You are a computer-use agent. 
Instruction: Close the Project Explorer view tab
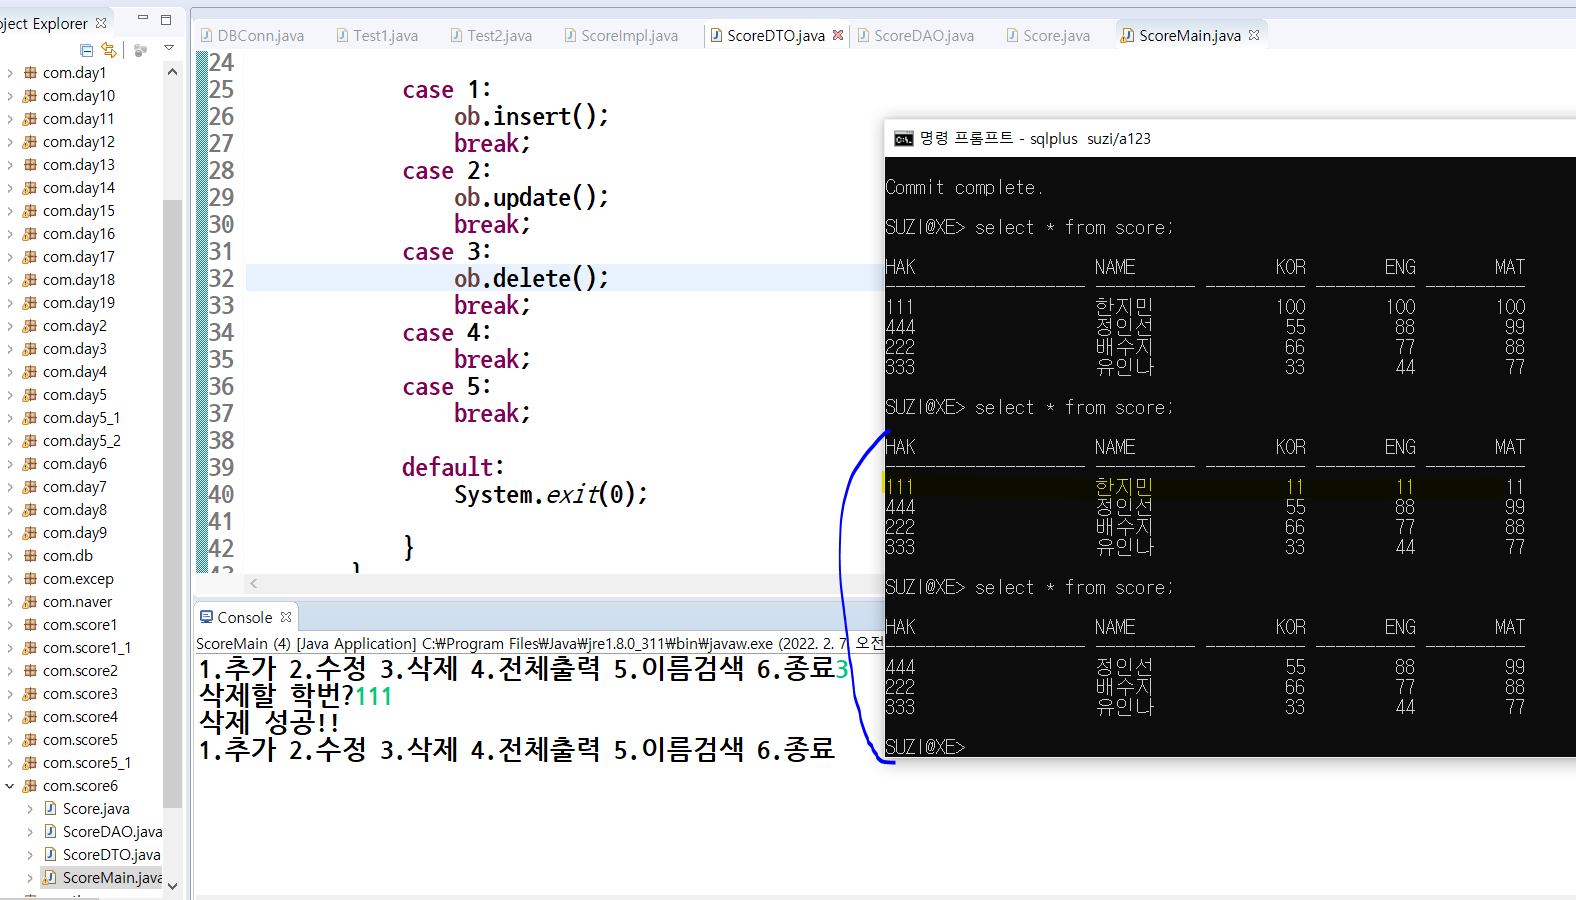tap(101, 22)
